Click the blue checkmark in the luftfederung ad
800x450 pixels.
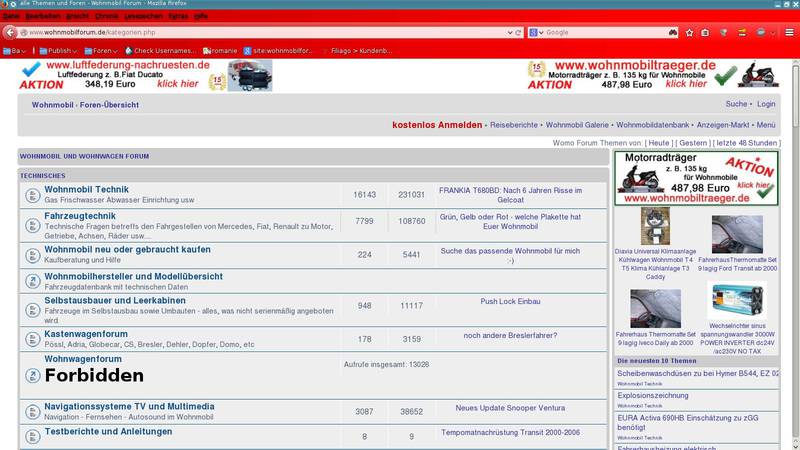click(x=31, y=69)
